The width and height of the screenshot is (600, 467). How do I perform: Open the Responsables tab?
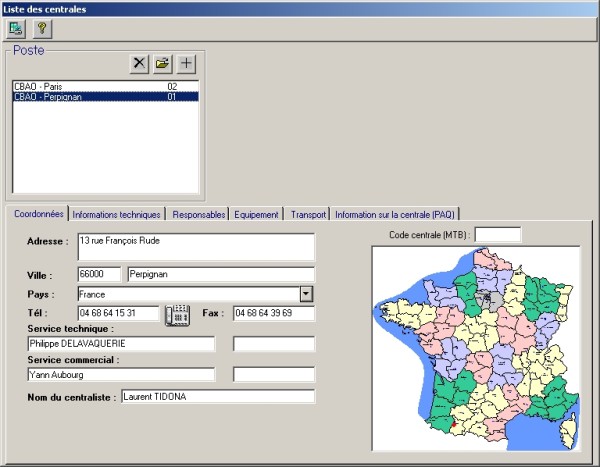[x=198, y=214]
